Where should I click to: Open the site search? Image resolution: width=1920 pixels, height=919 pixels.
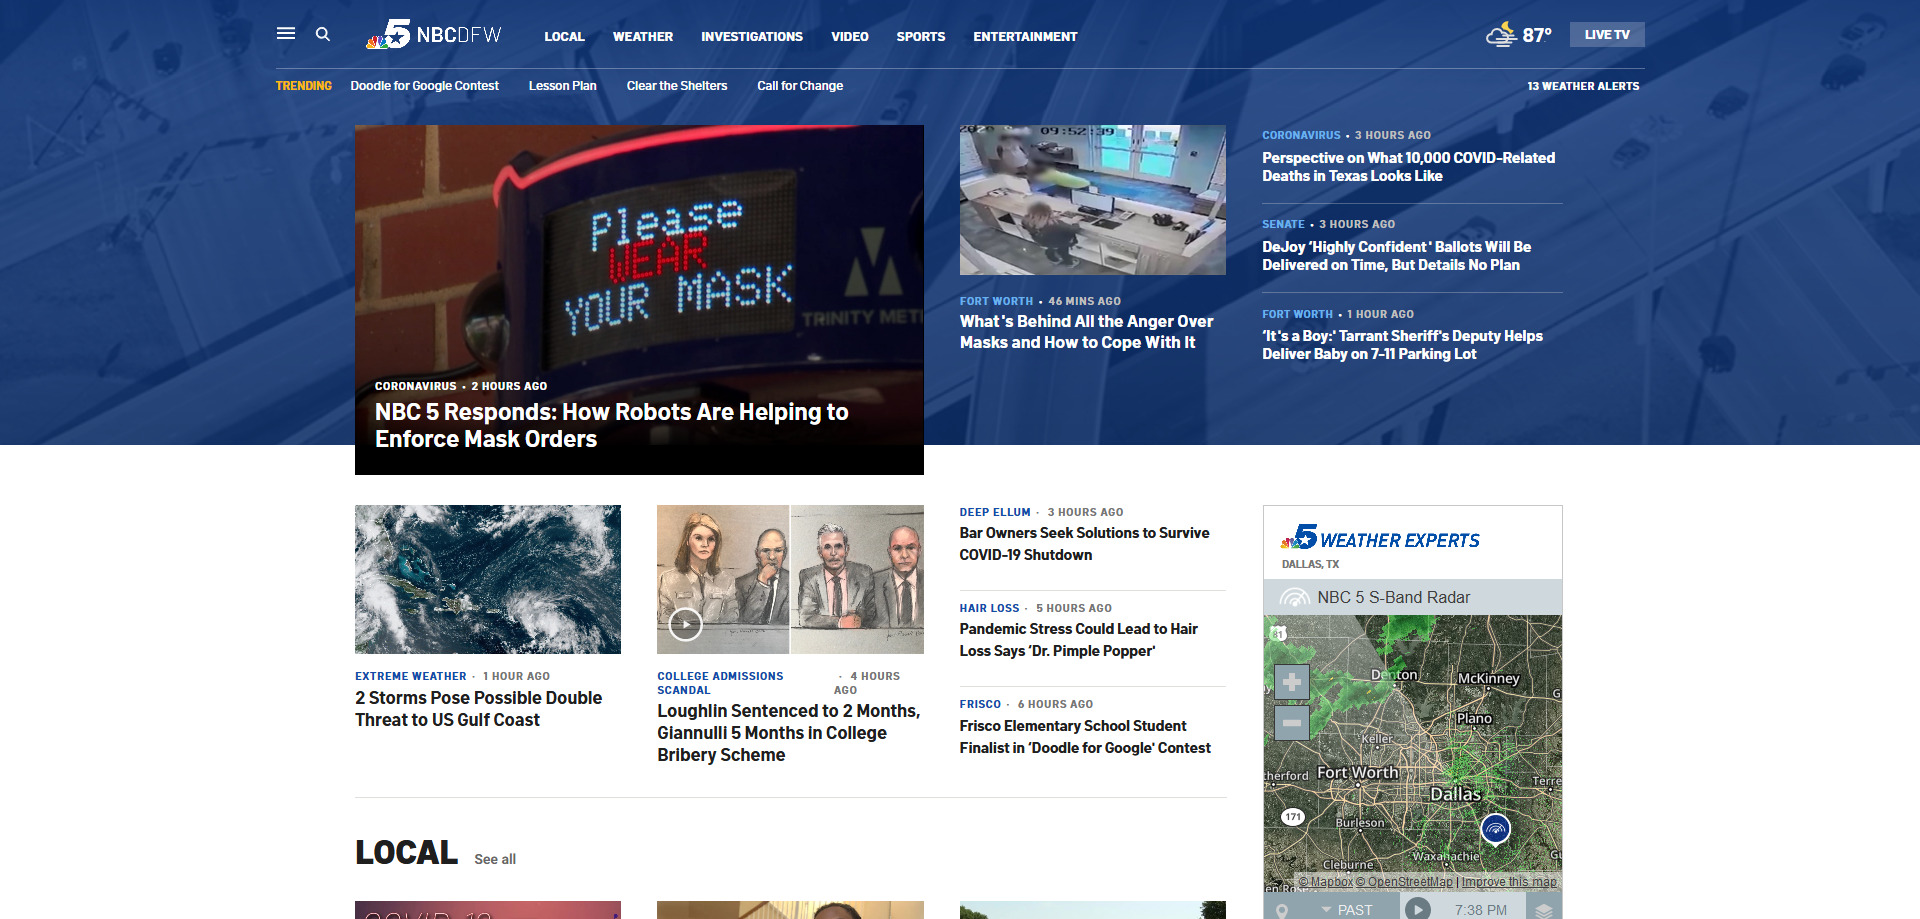click(323, 34)
